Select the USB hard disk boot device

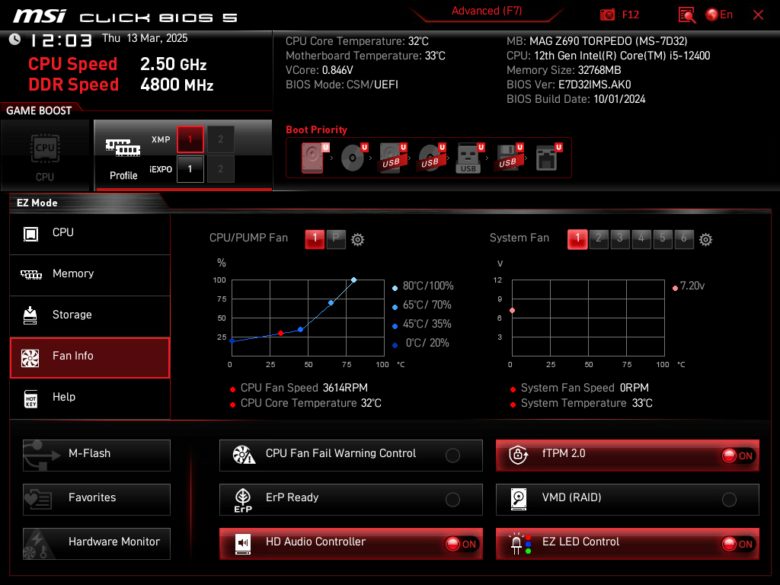point(392,158)
